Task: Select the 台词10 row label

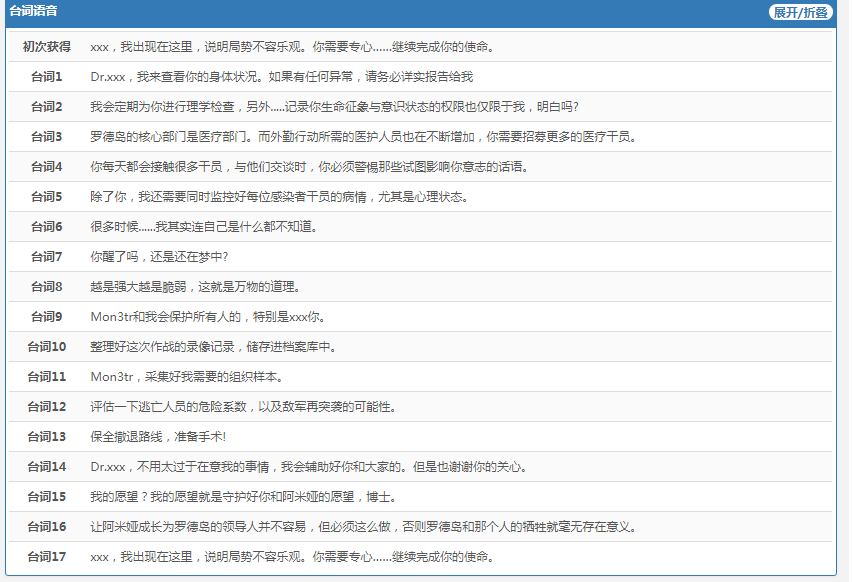Action: point(47,347)
